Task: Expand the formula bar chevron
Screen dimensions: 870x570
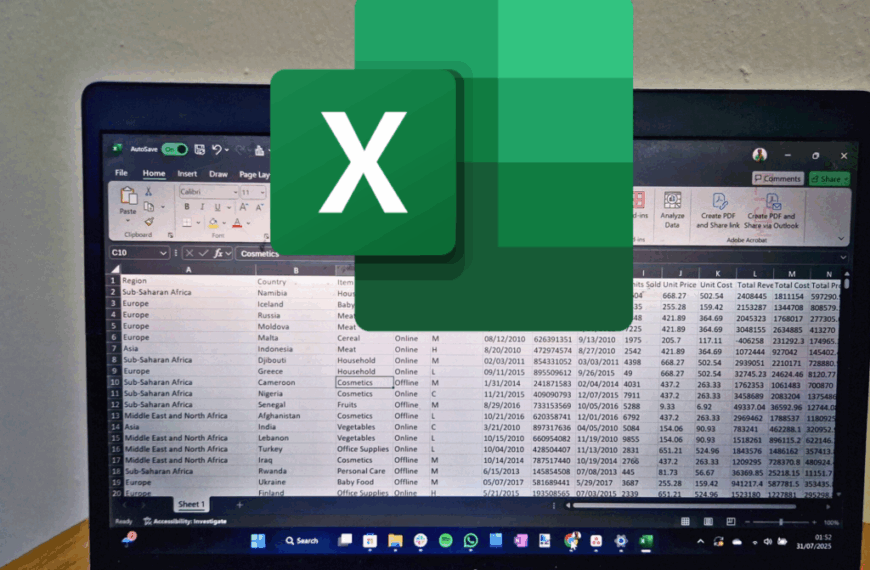Action: pyautogui.click(x=843, y=257)
